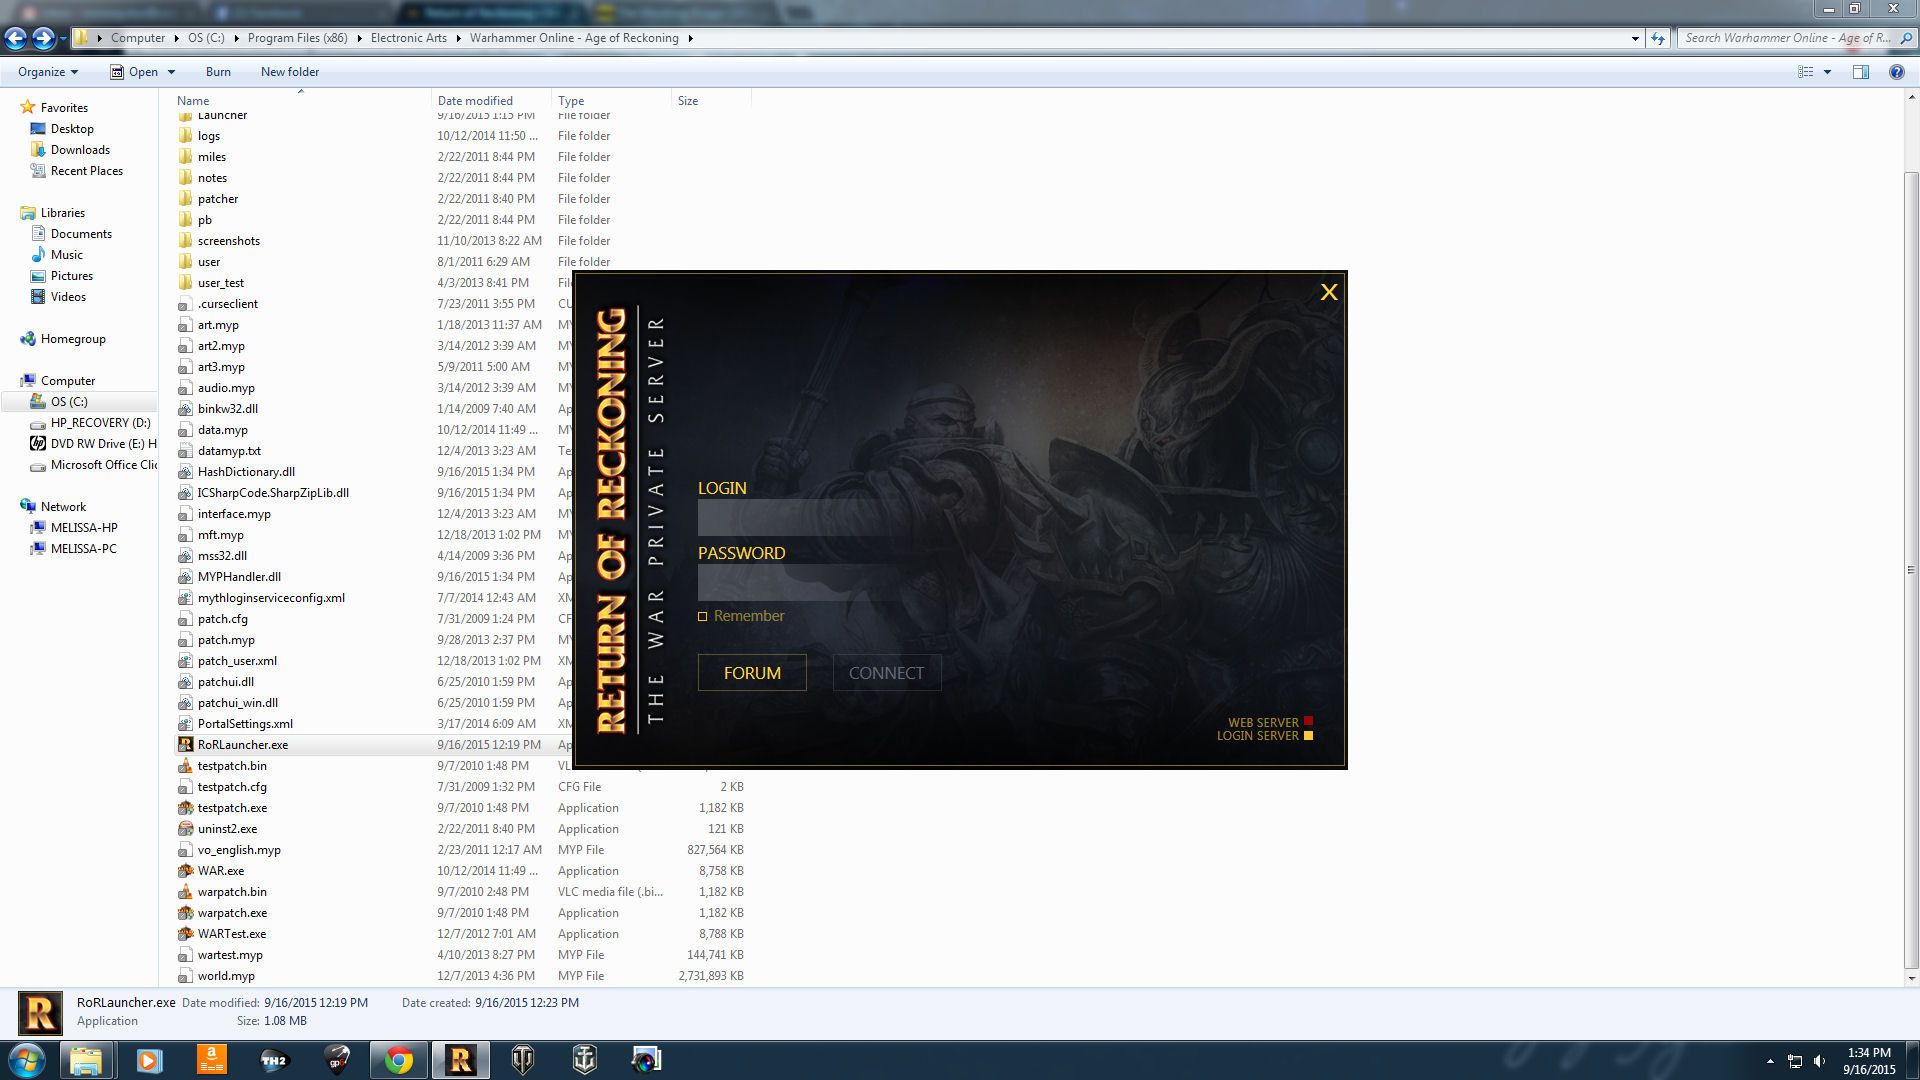Click the LOGIN SERVER status indicator
Screen dimensions: 1920x1080
tap(1308, 735)
